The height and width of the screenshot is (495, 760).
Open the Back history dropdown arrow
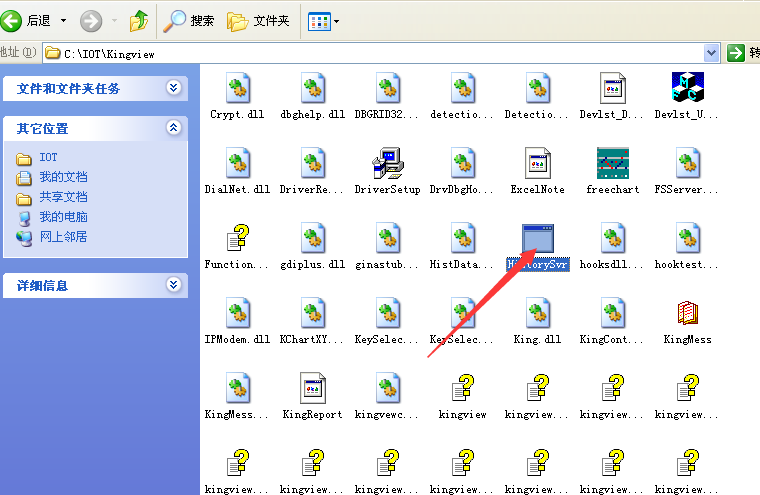63,21
